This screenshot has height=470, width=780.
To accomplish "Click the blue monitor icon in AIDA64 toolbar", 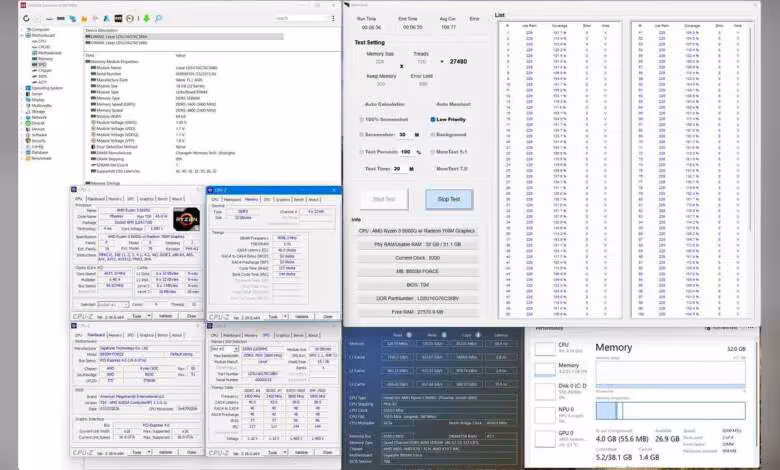I will point(73,18).
